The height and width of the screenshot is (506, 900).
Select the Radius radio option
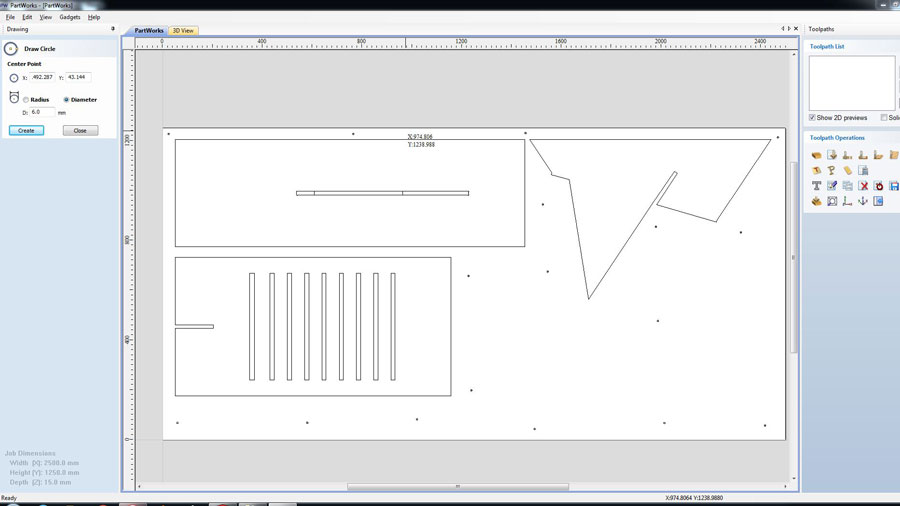click(x=26, y=100)
